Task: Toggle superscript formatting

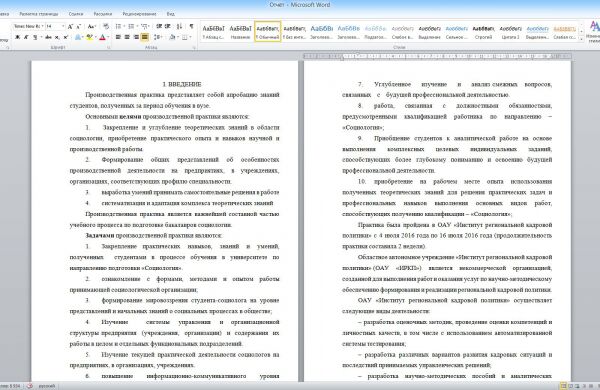Action: (x=65, y=37)
